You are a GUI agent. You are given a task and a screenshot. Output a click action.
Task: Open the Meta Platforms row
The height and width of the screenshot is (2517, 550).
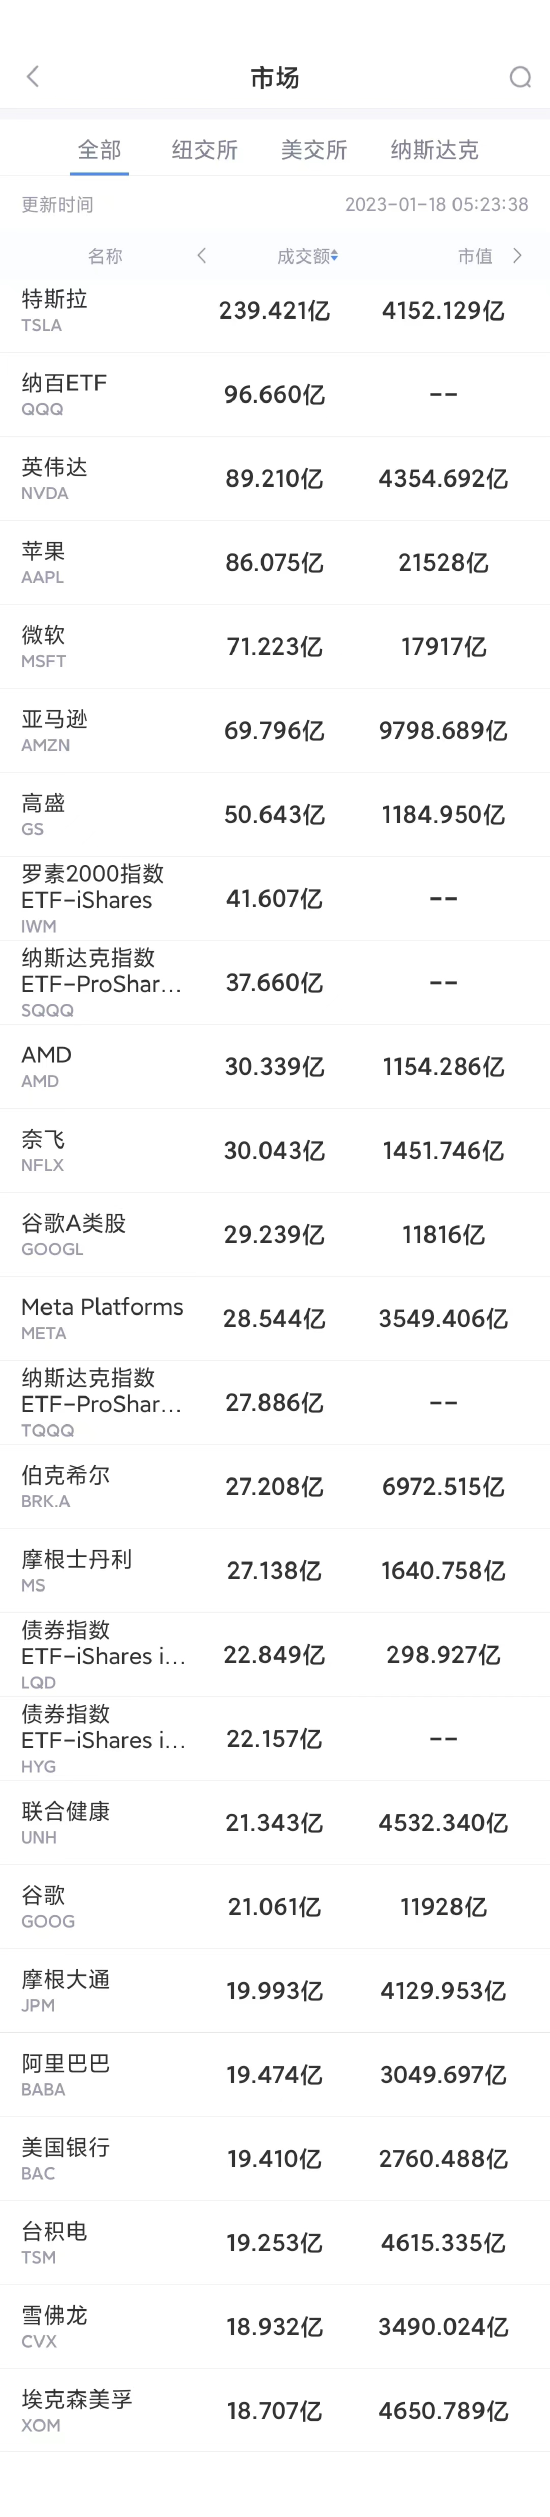coord(275,1319)
